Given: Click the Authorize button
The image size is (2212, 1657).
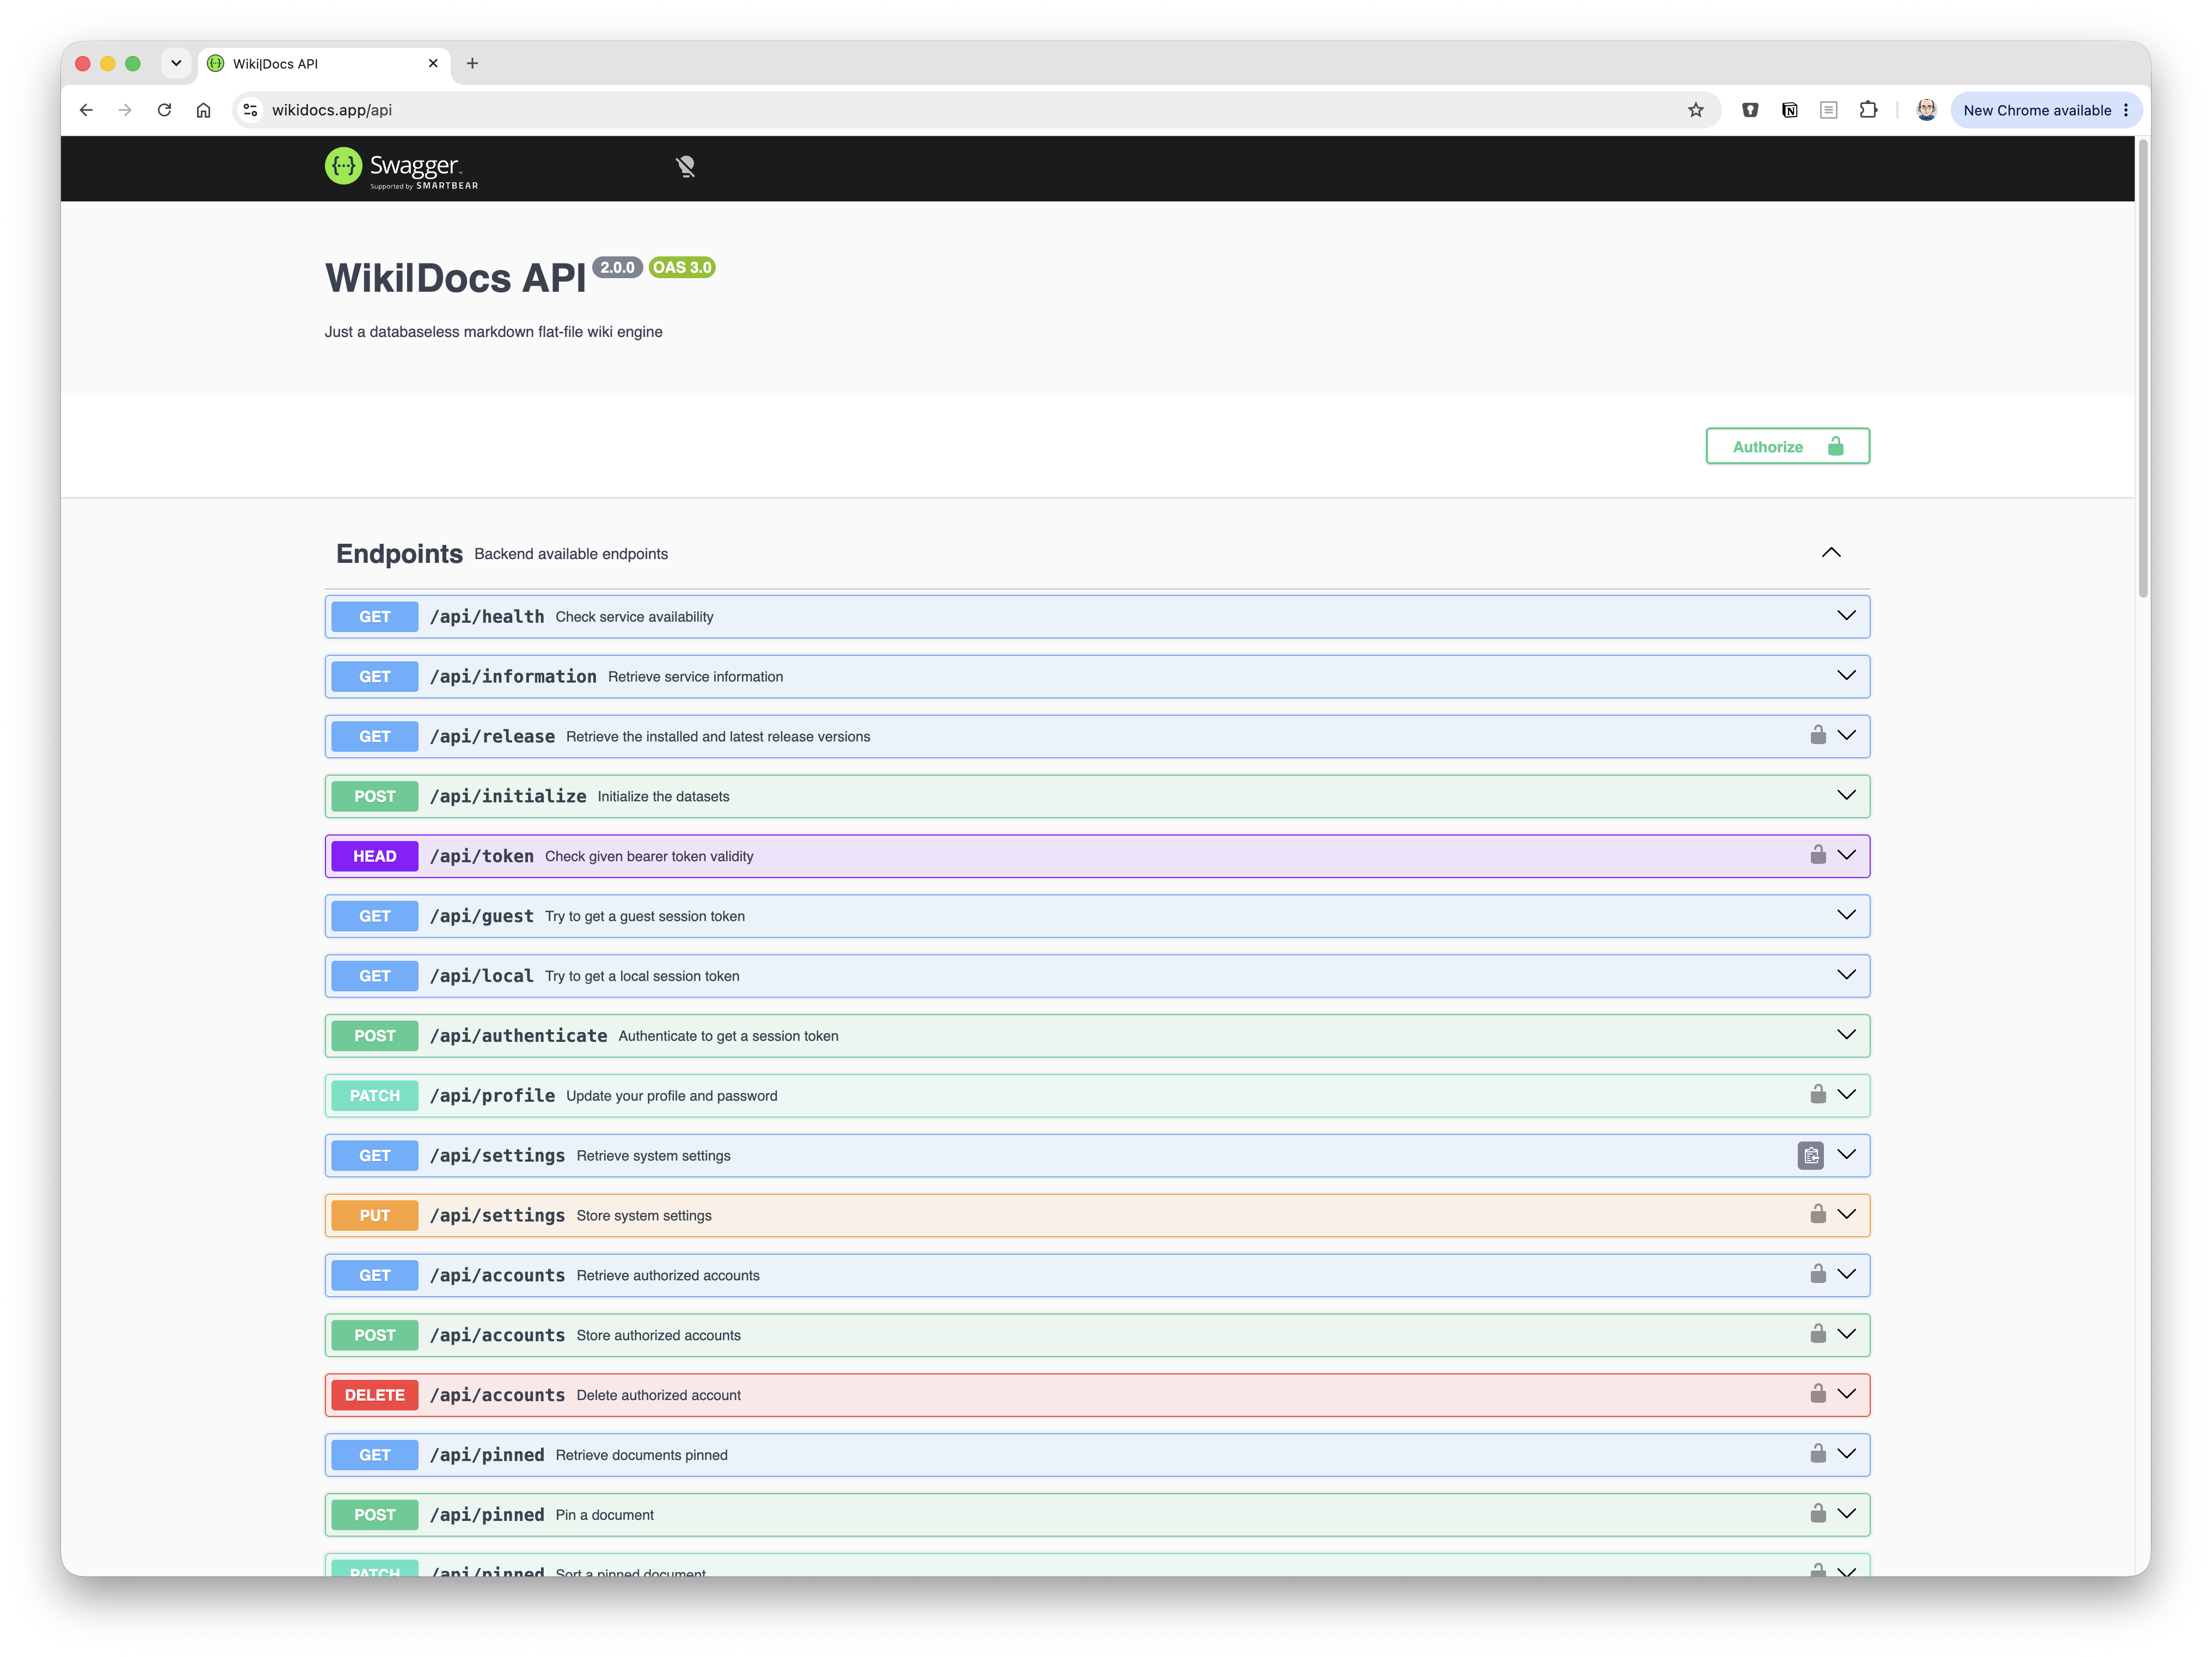Looking at the screenshot, I should click(x=1787, y=446).
